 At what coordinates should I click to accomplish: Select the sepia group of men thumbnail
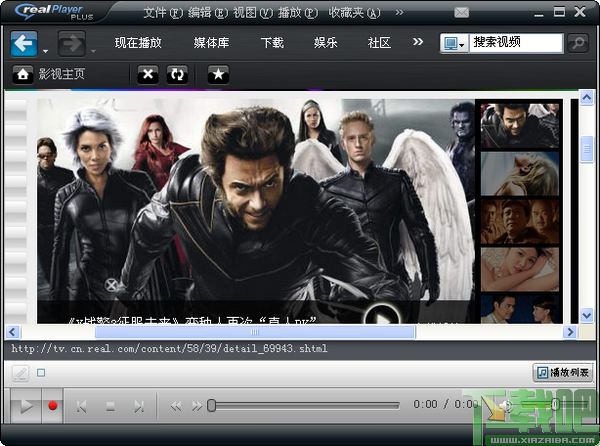click(520, 221)
